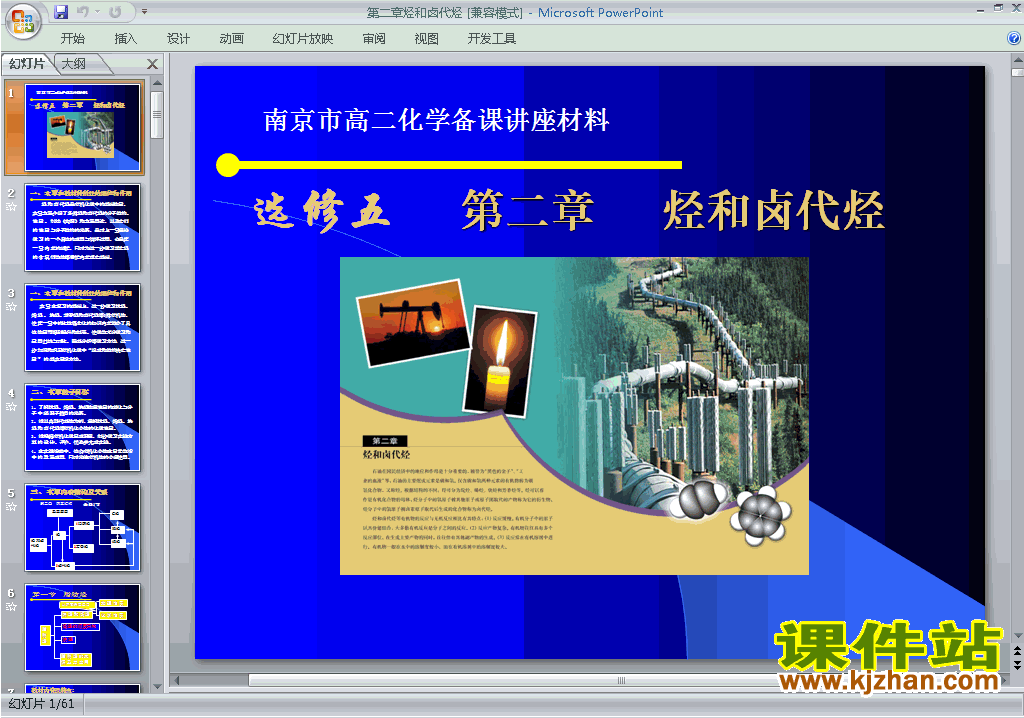
Task: Open the 插入 ribbon tab
Action: (x=125, y=39)
